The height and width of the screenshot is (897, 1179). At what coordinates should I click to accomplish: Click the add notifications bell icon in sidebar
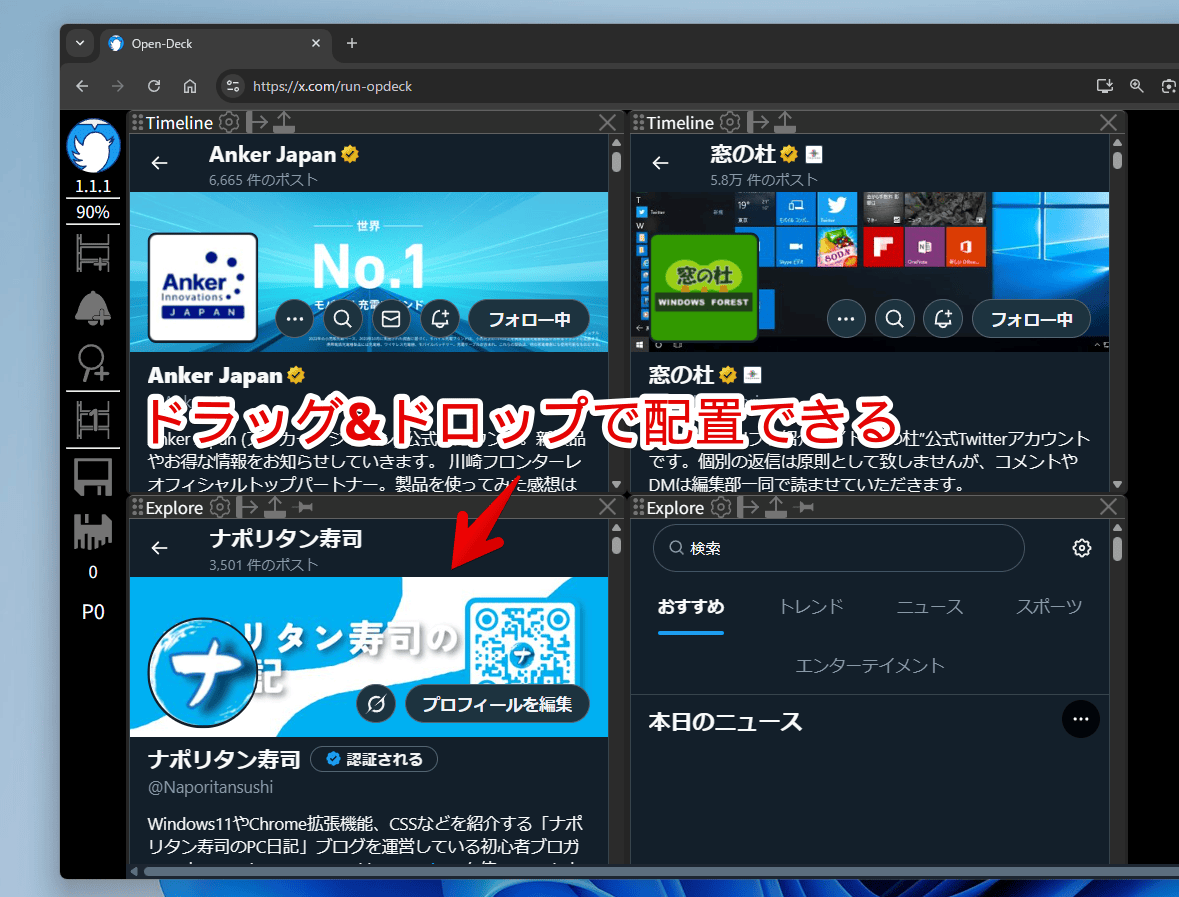tap(92, 308)
